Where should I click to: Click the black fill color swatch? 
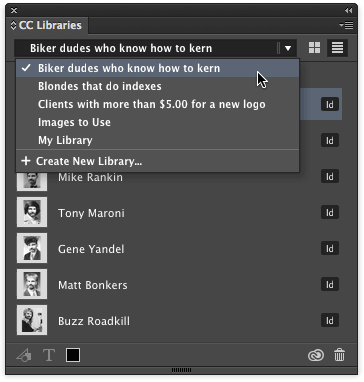(73, 355)
